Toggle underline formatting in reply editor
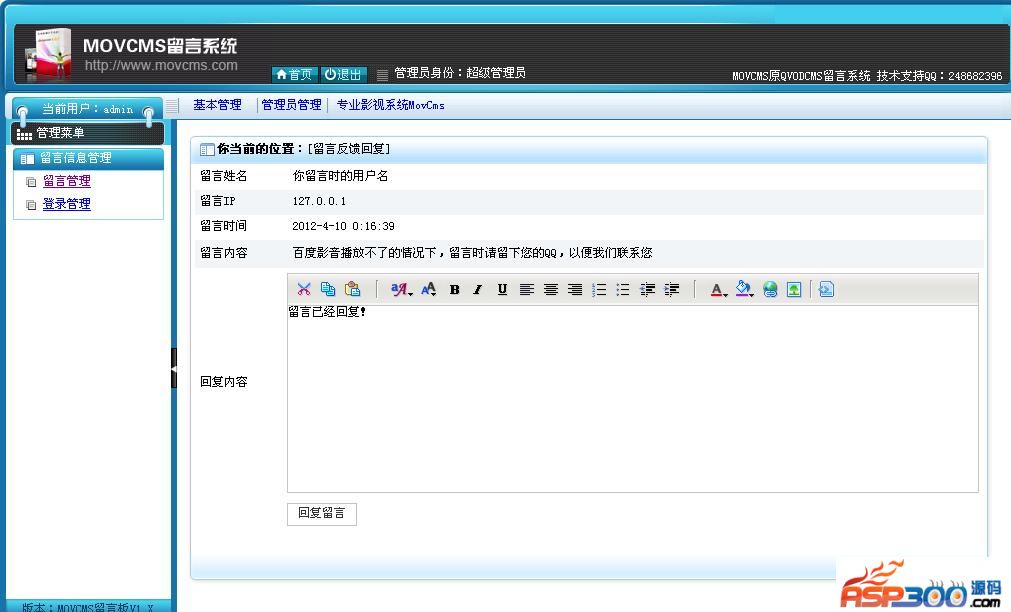Screen dimensions: 1011x612 pos(502,290)
